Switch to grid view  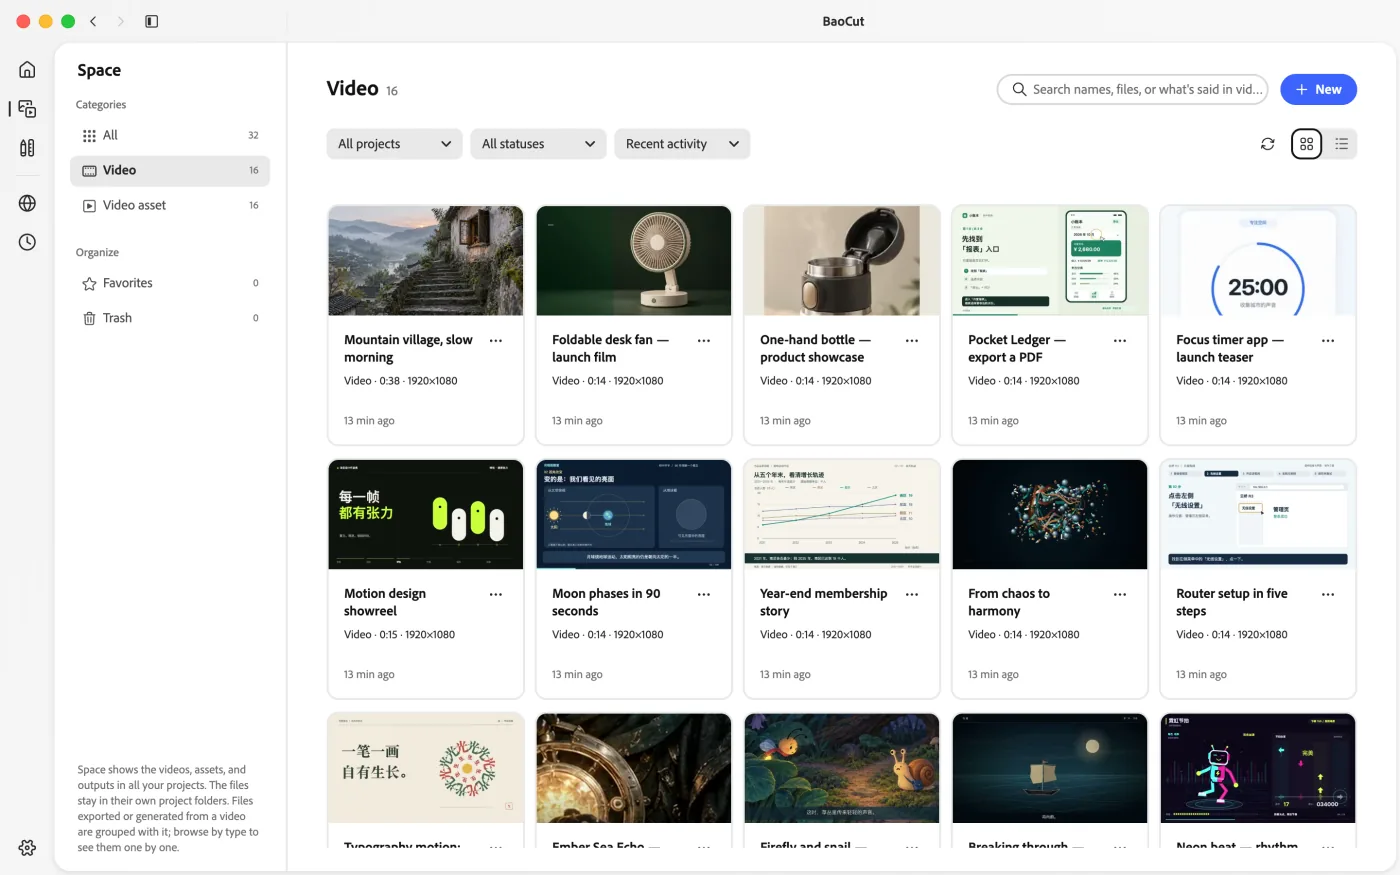(1306, 144)
